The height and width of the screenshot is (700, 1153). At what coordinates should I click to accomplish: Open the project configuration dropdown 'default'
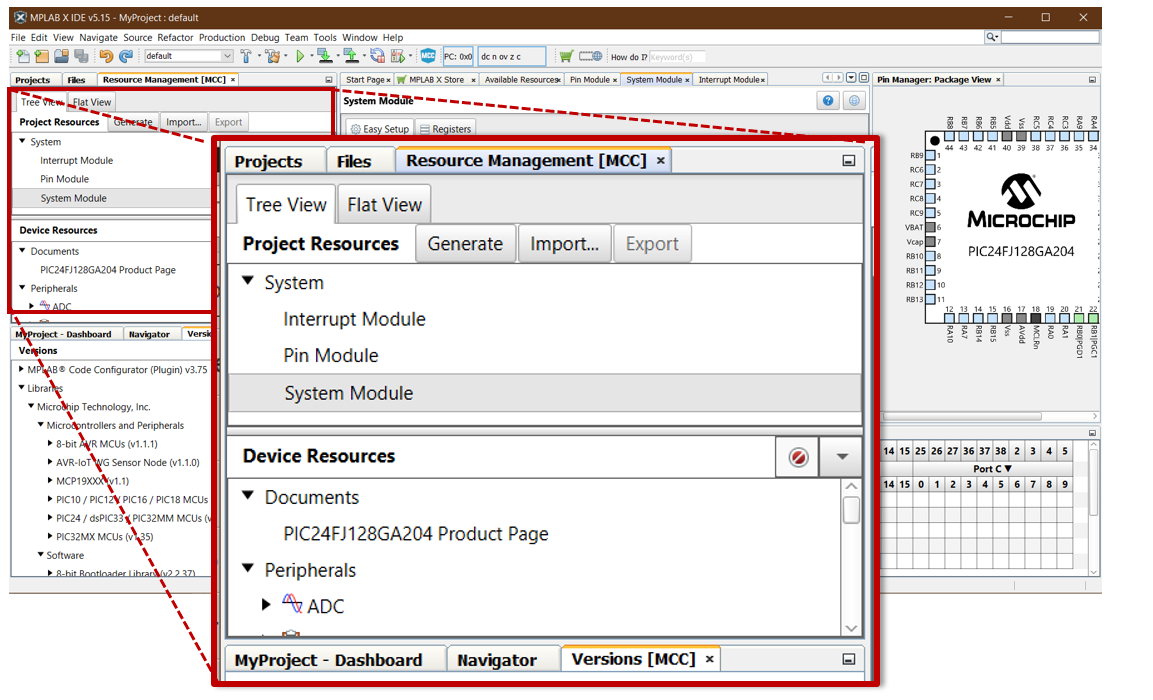pos(188,57)
